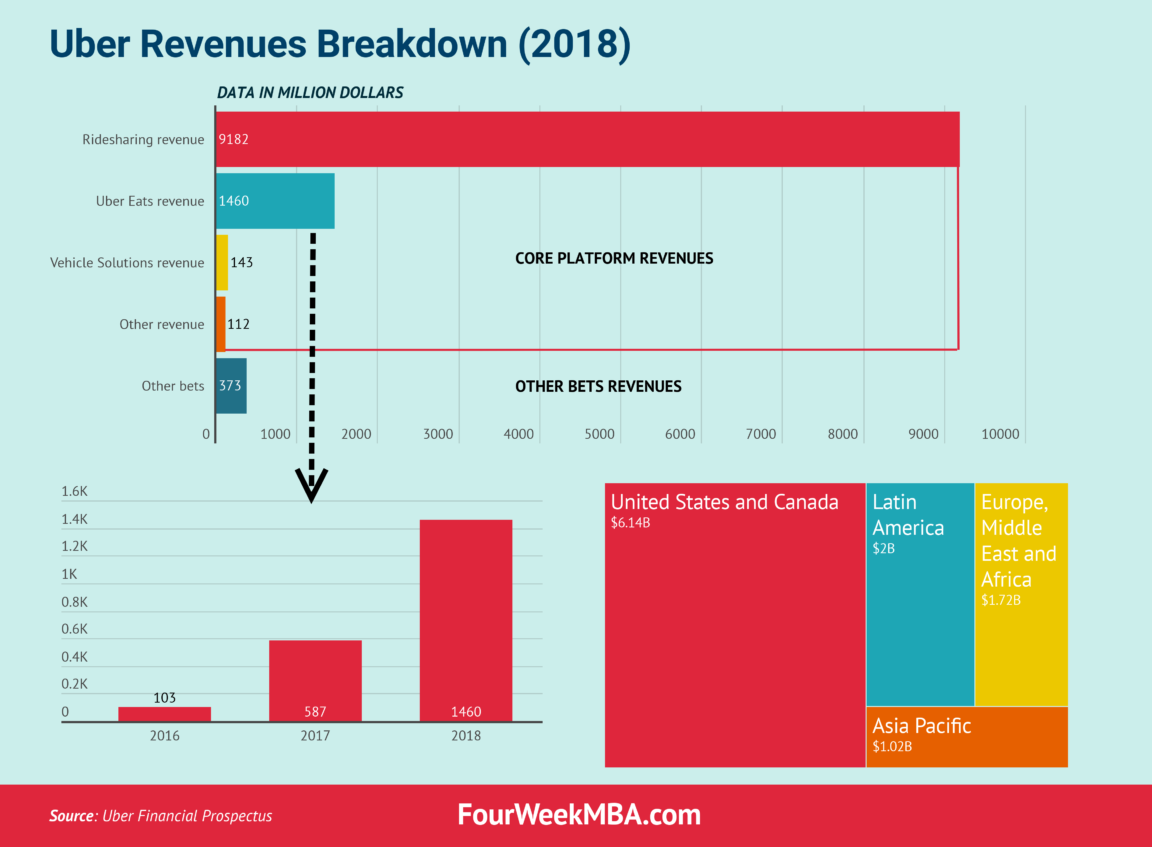Select the OTHER BETS REVENUES label
Viewport: 1152px width, 847px height.
[598, 386]
